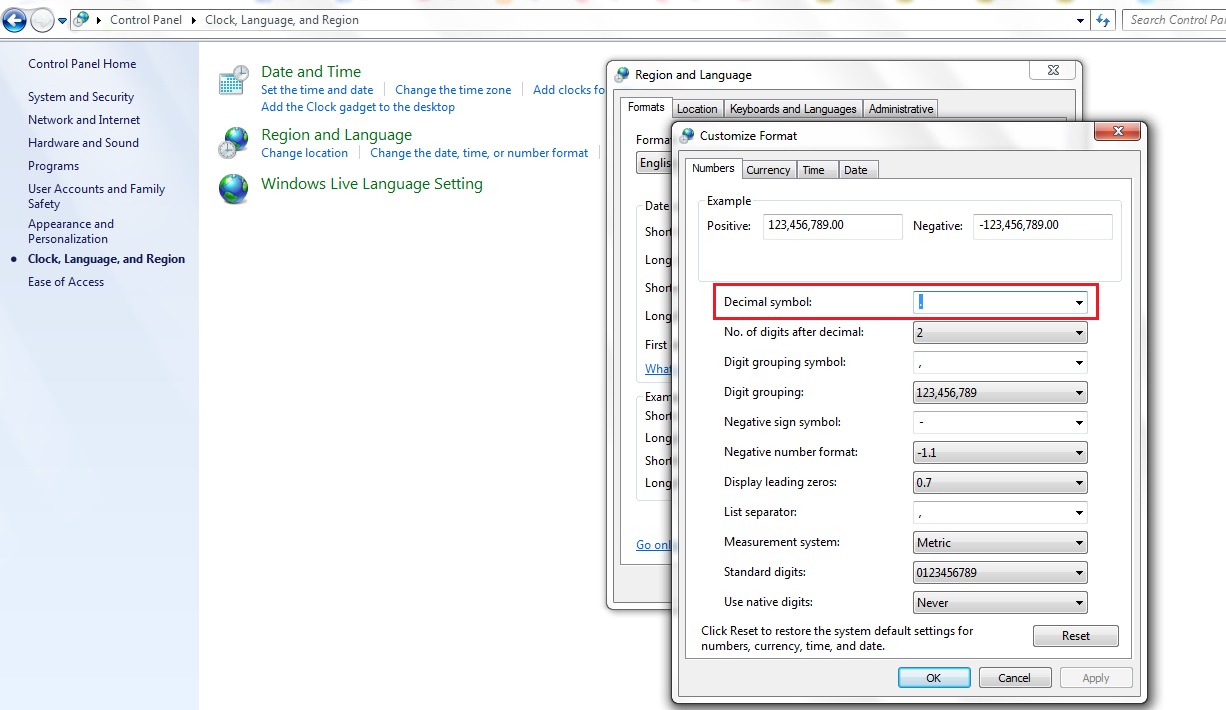
Task: Open the Negative number format dropdown
Action: pos(1079,453)
